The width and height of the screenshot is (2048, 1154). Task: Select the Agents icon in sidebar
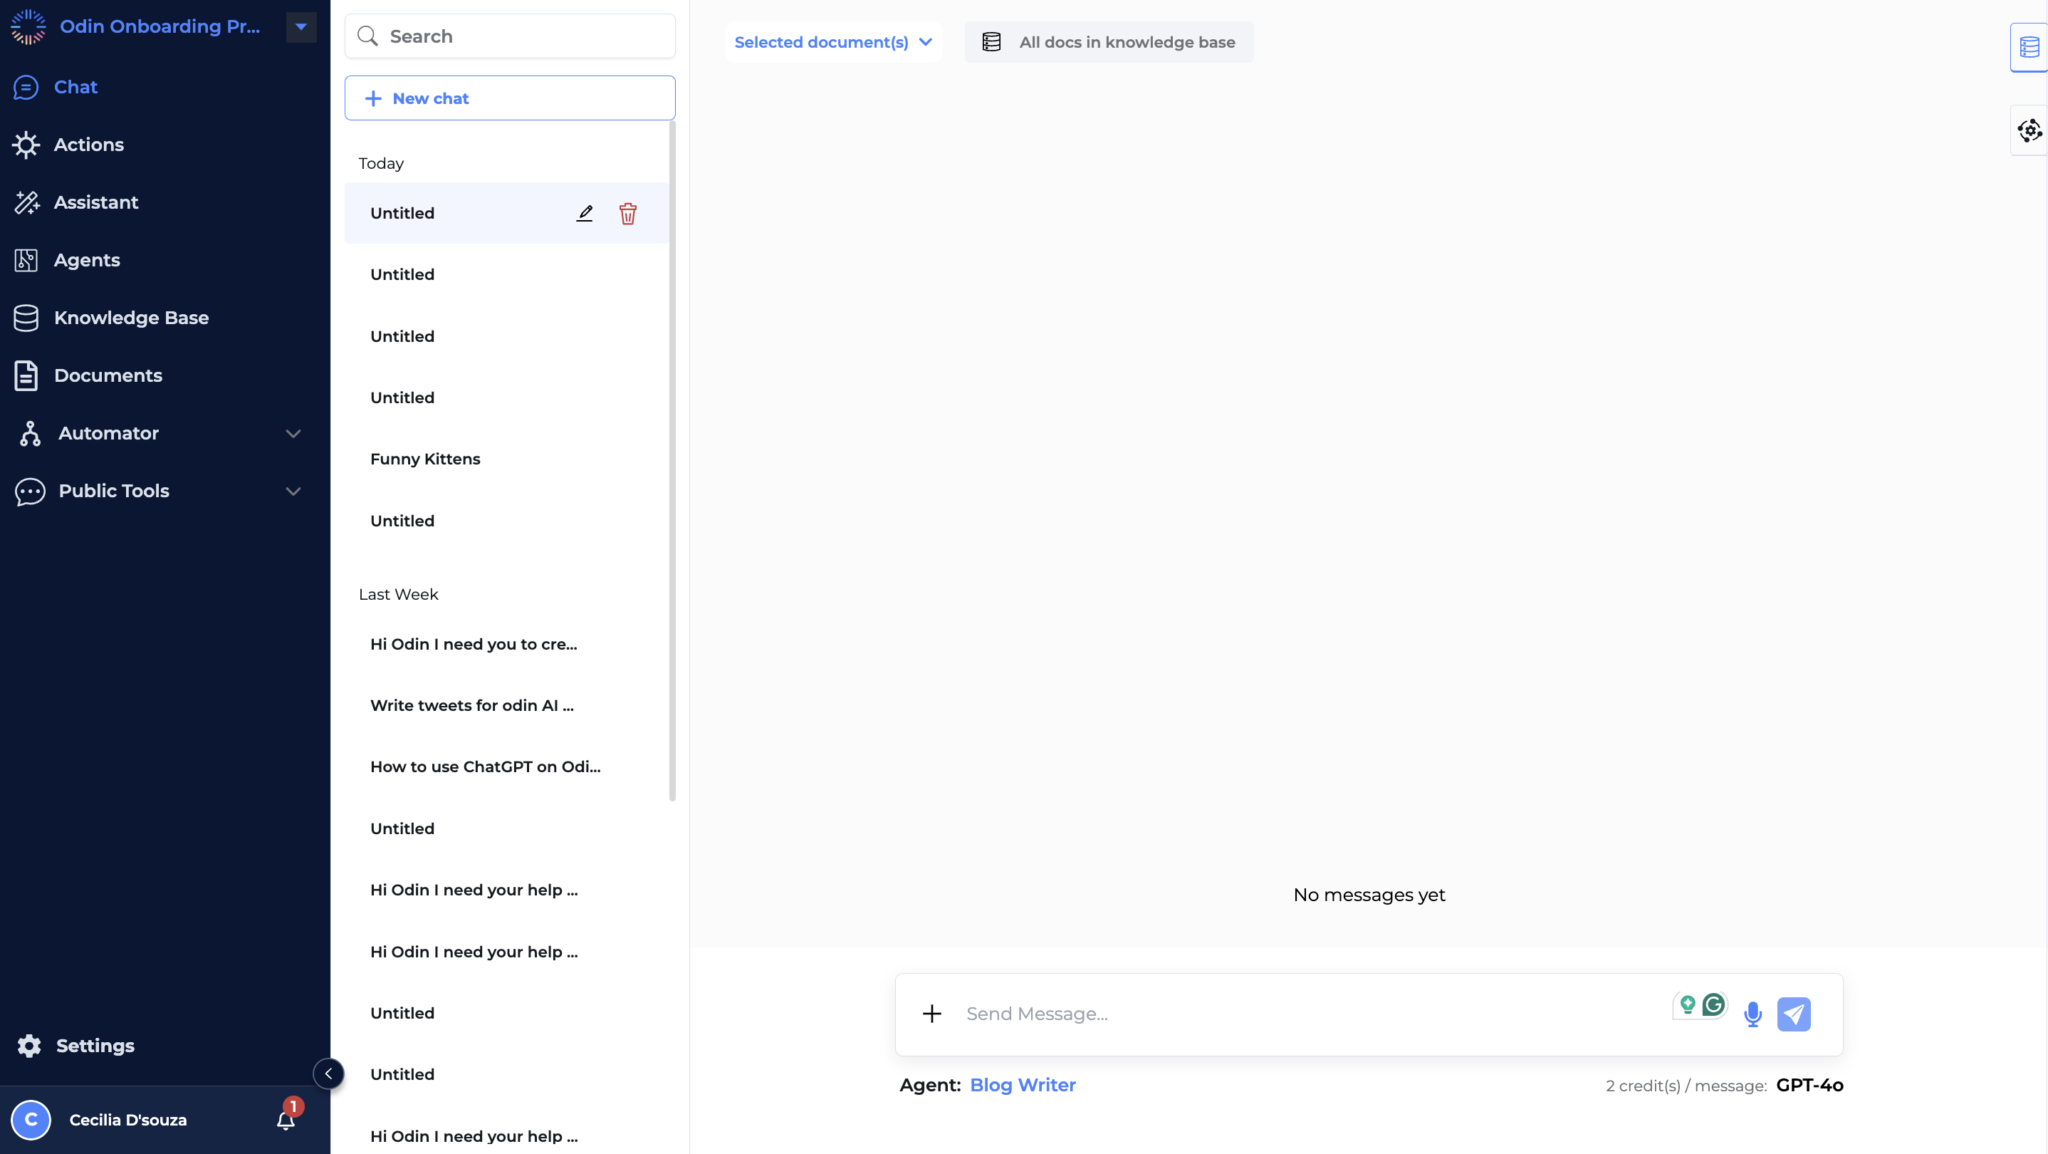[x=27, y=260]
